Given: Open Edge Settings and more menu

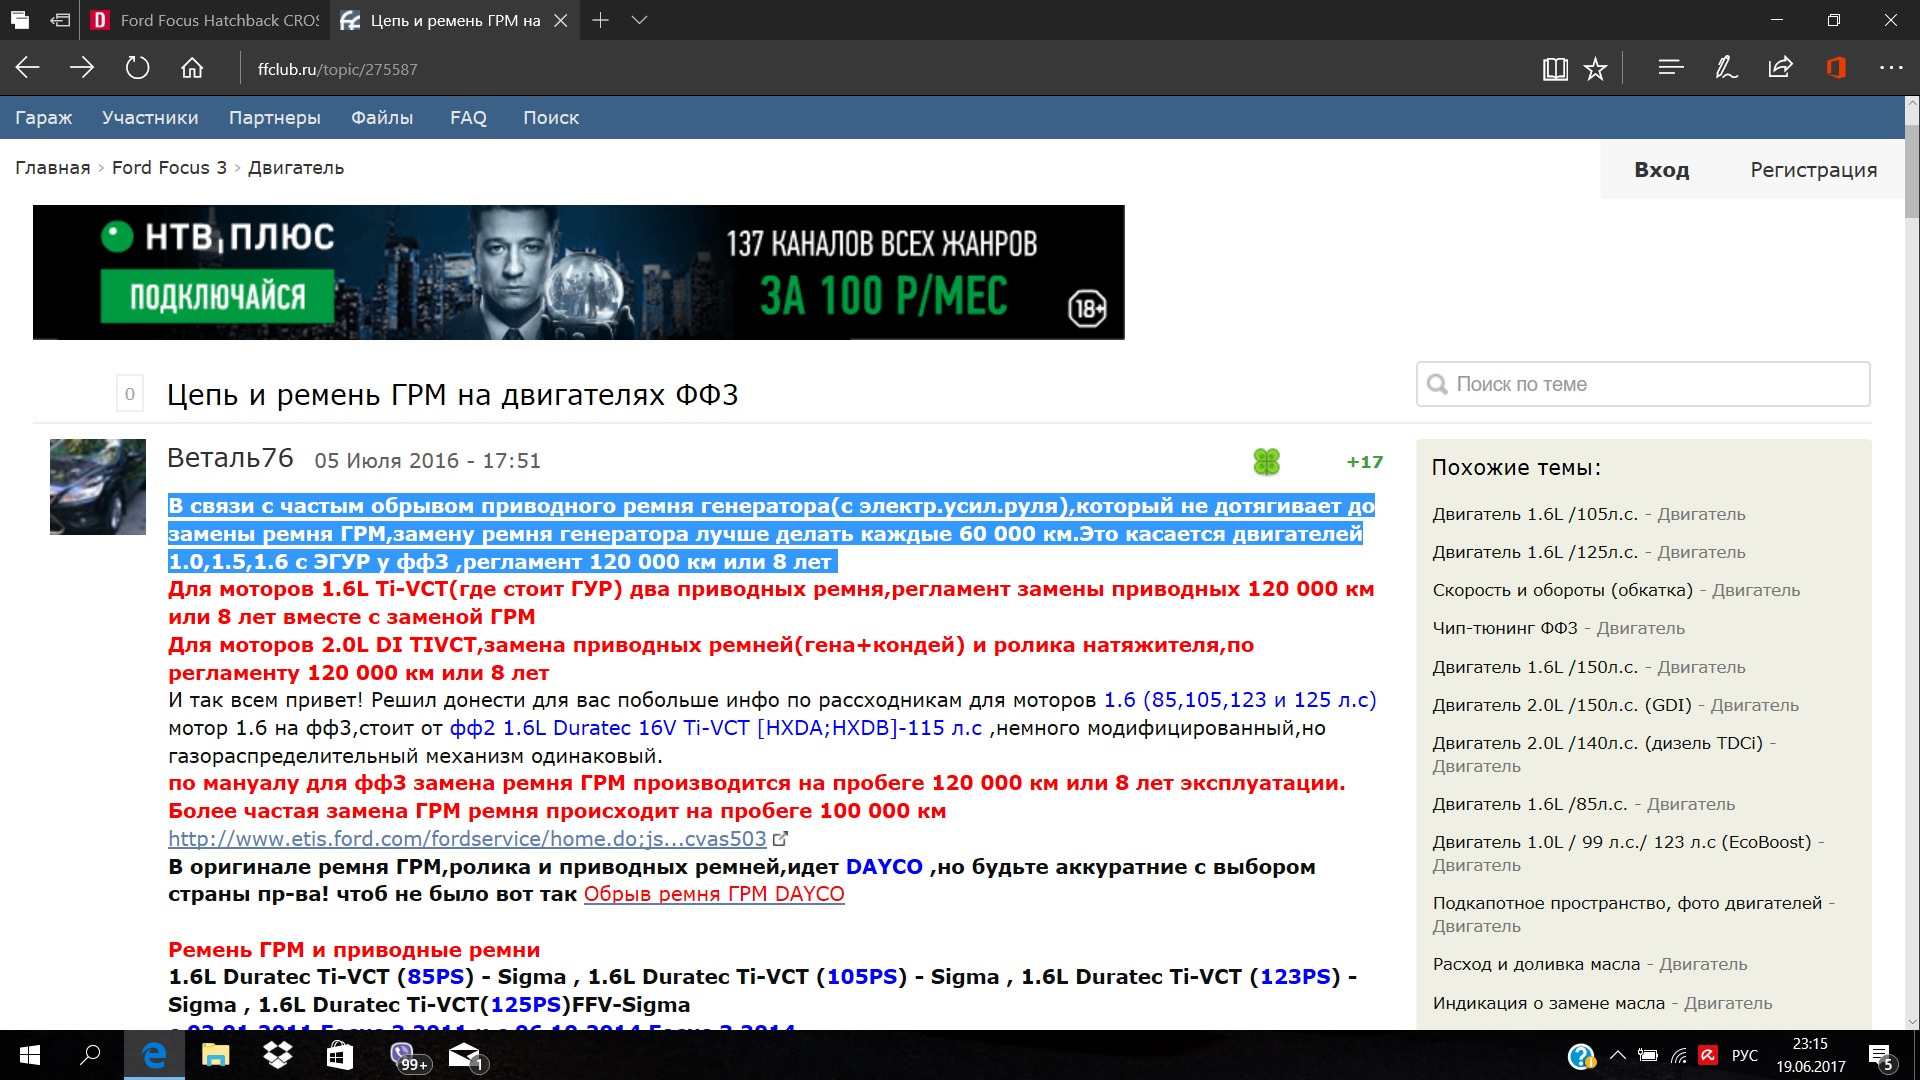Looking at the screenshot, I should point(1891,68).
